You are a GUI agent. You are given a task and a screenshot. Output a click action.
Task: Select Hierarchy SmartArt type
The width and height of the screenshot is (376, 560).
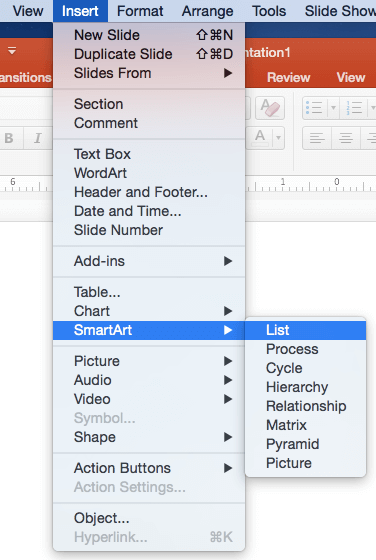point(306,387)
